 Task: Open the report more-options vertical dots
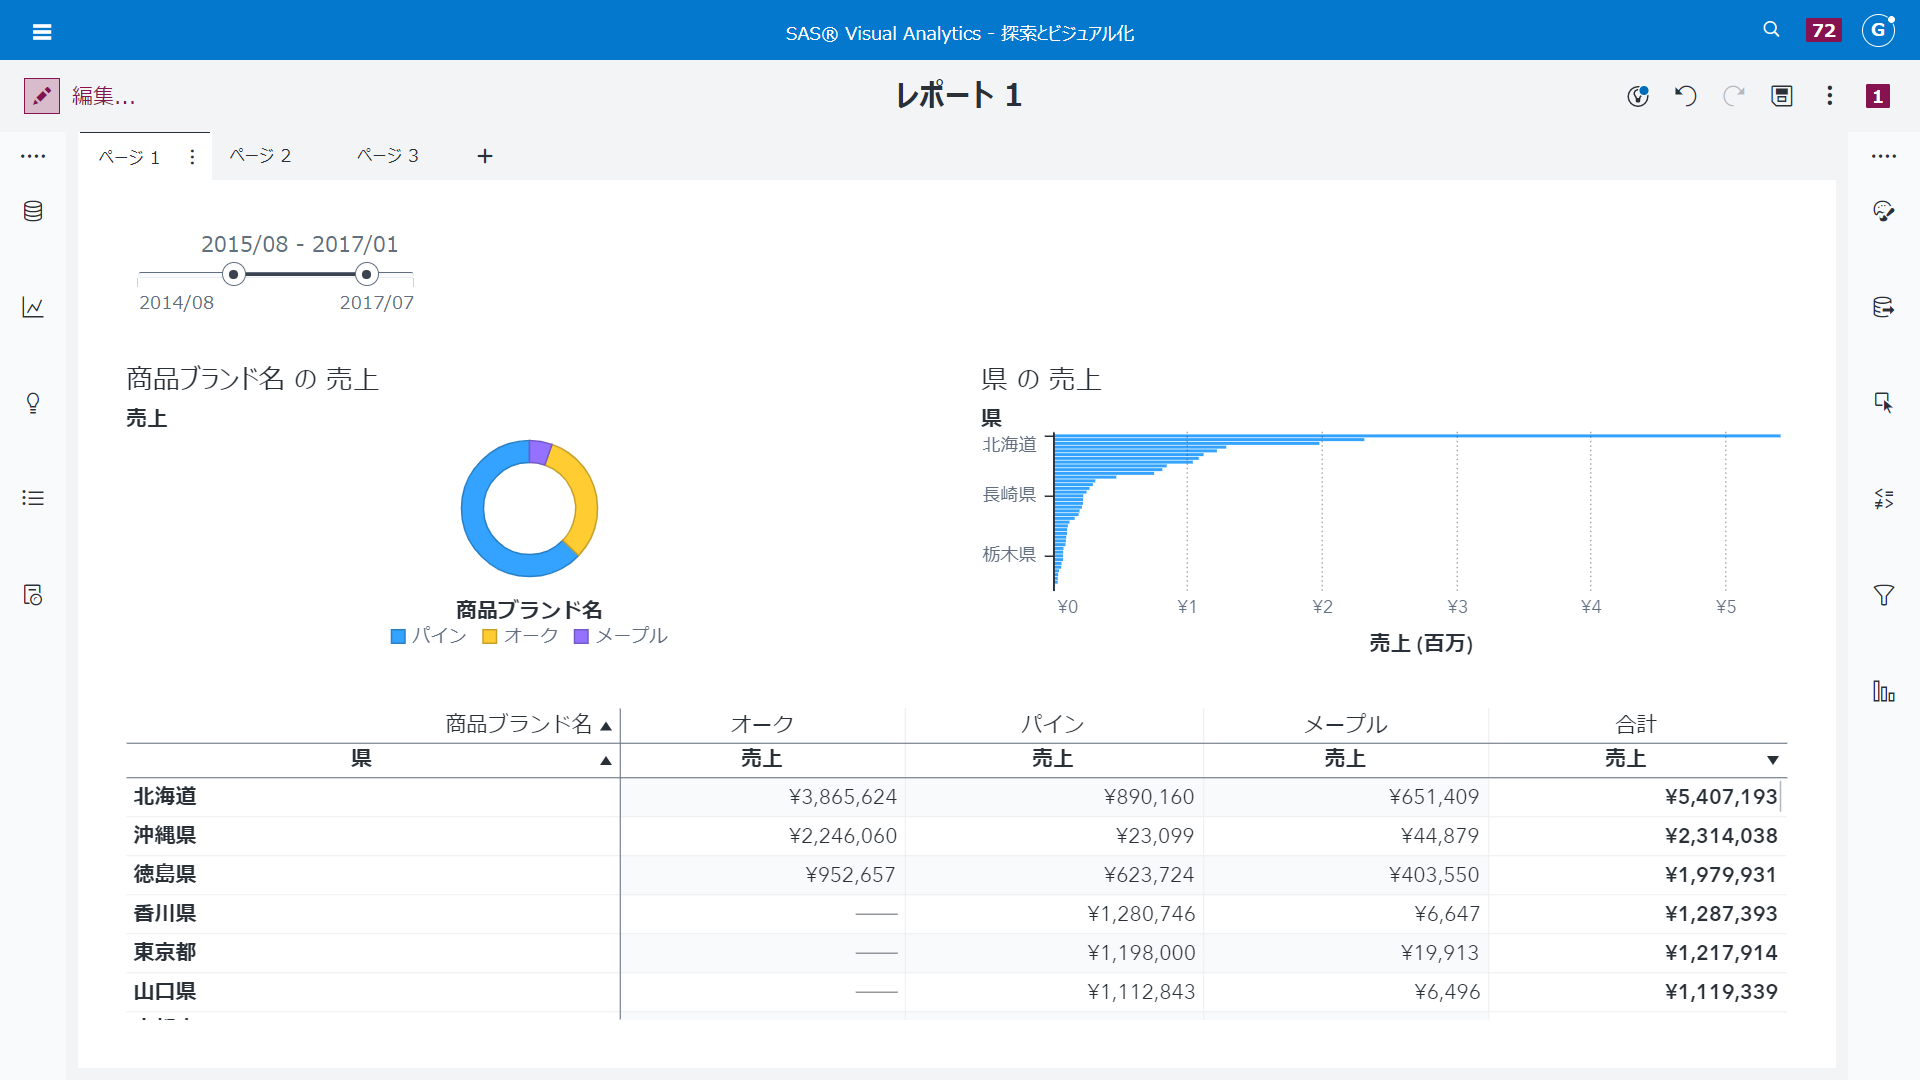(x=1830, y=96)
